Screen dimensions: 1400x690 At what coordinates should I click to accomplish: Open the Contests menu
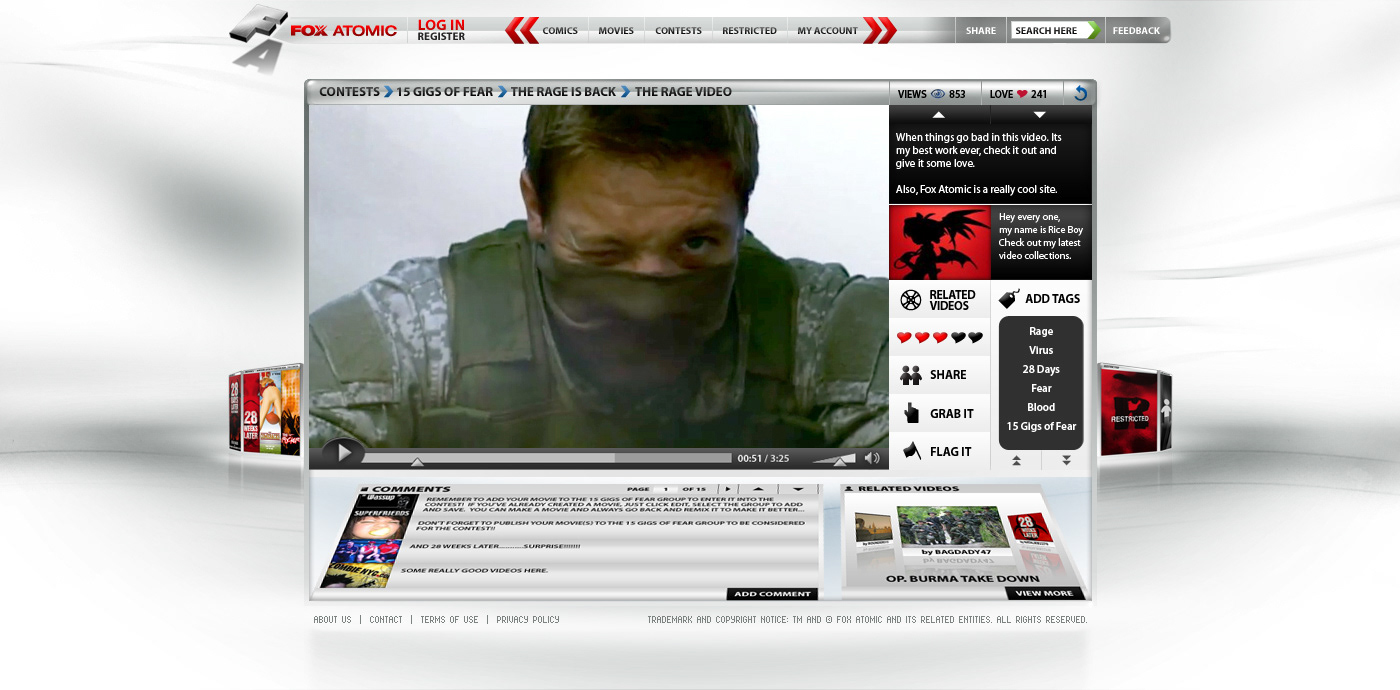(678, 31)
